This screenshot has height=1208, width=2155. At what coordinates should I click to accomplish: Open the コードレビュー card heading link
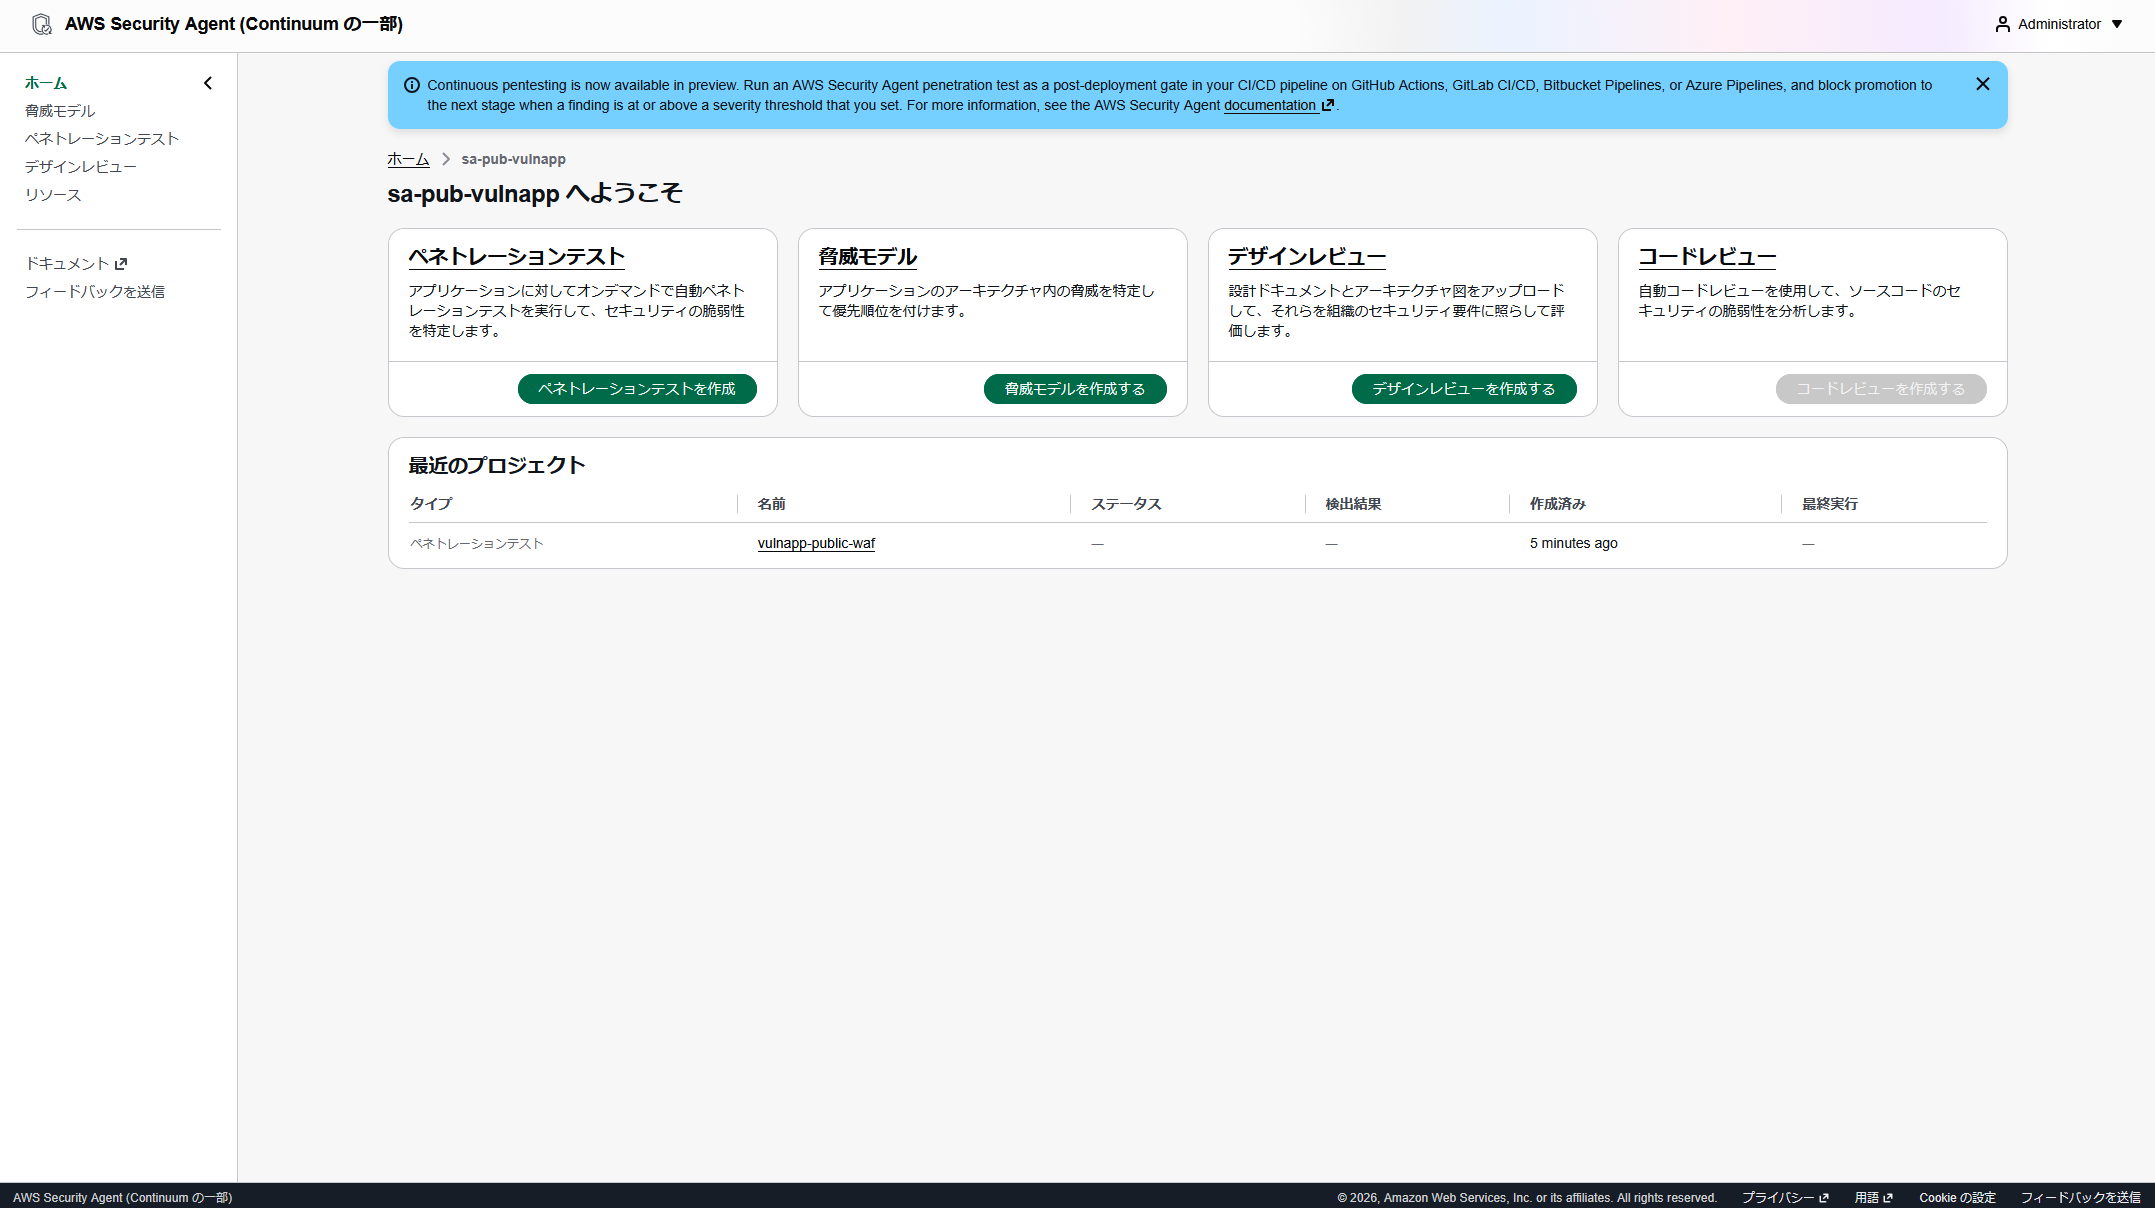pyautogui.click(x=1706, y=257)
